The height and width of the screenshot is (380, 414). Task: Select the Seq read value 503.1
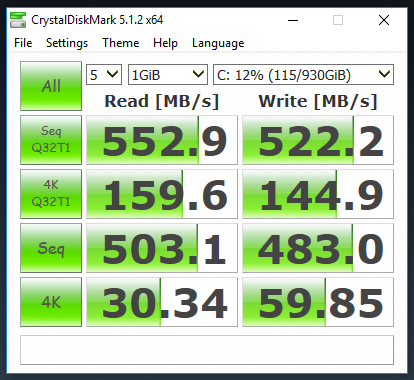[x=162, y=248]
